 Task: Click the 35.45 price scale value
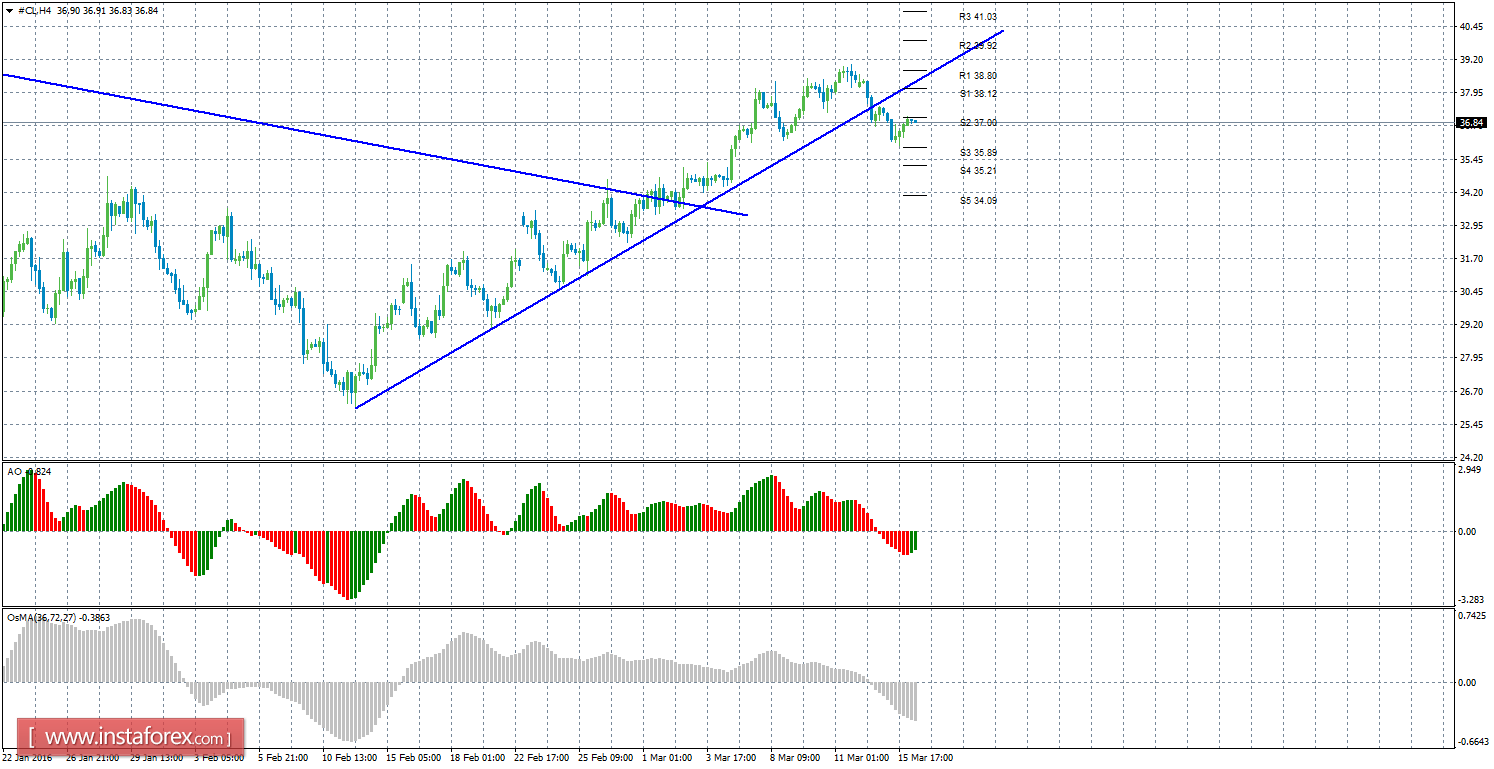1471,160
